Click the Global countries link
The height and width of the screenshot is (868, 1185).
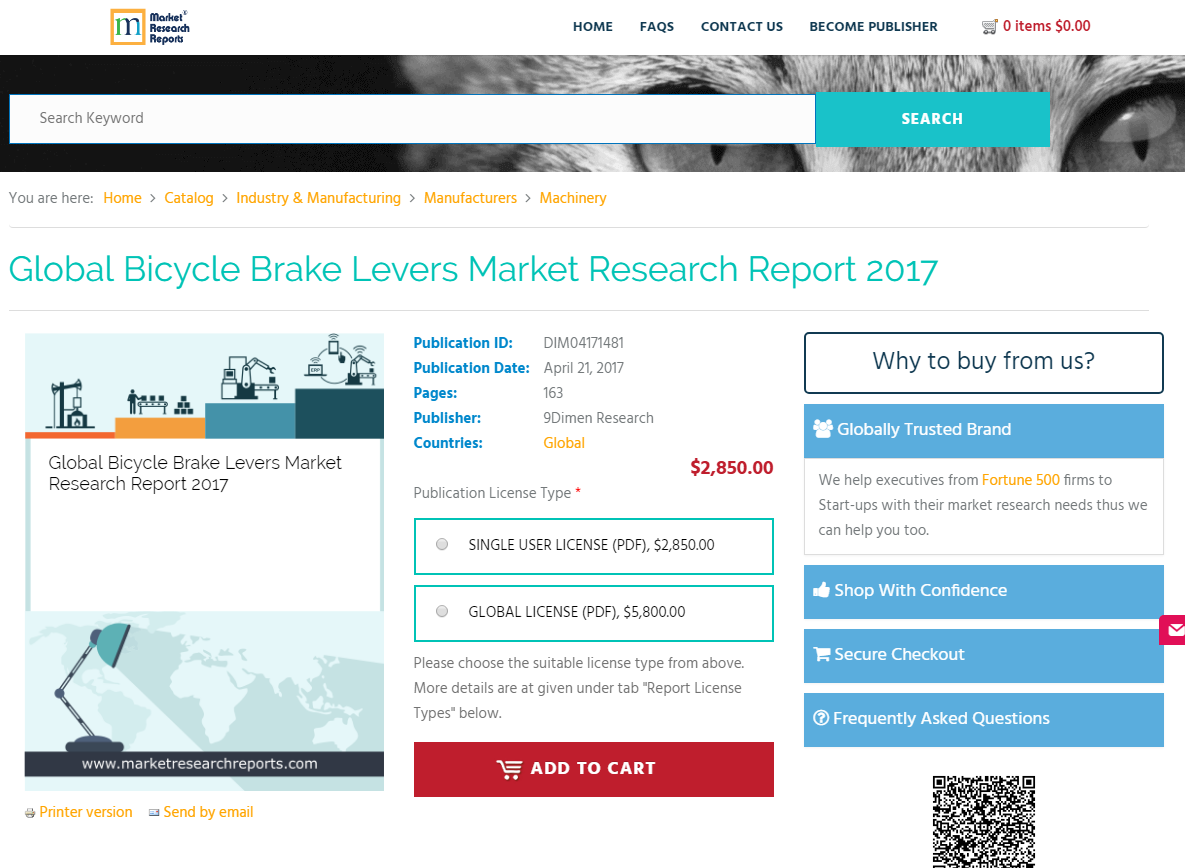coord(563,442)
